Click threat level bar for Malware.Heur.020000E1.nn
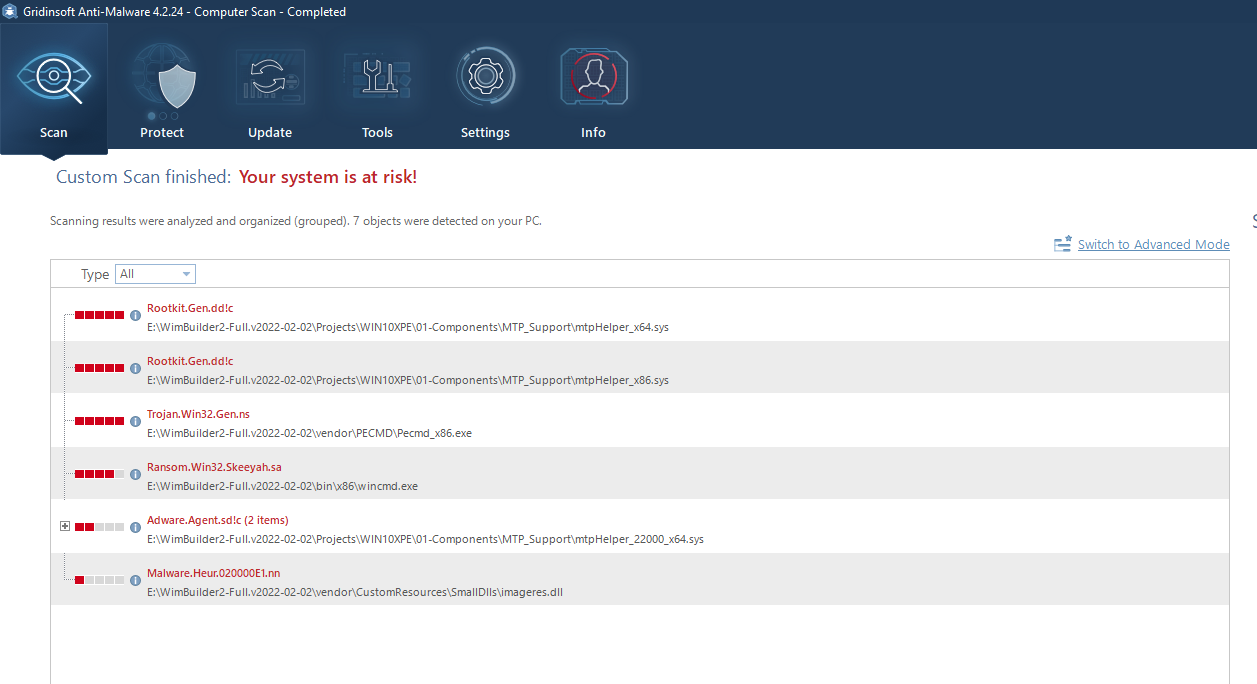1257x684 pixels. click(100, 580)
